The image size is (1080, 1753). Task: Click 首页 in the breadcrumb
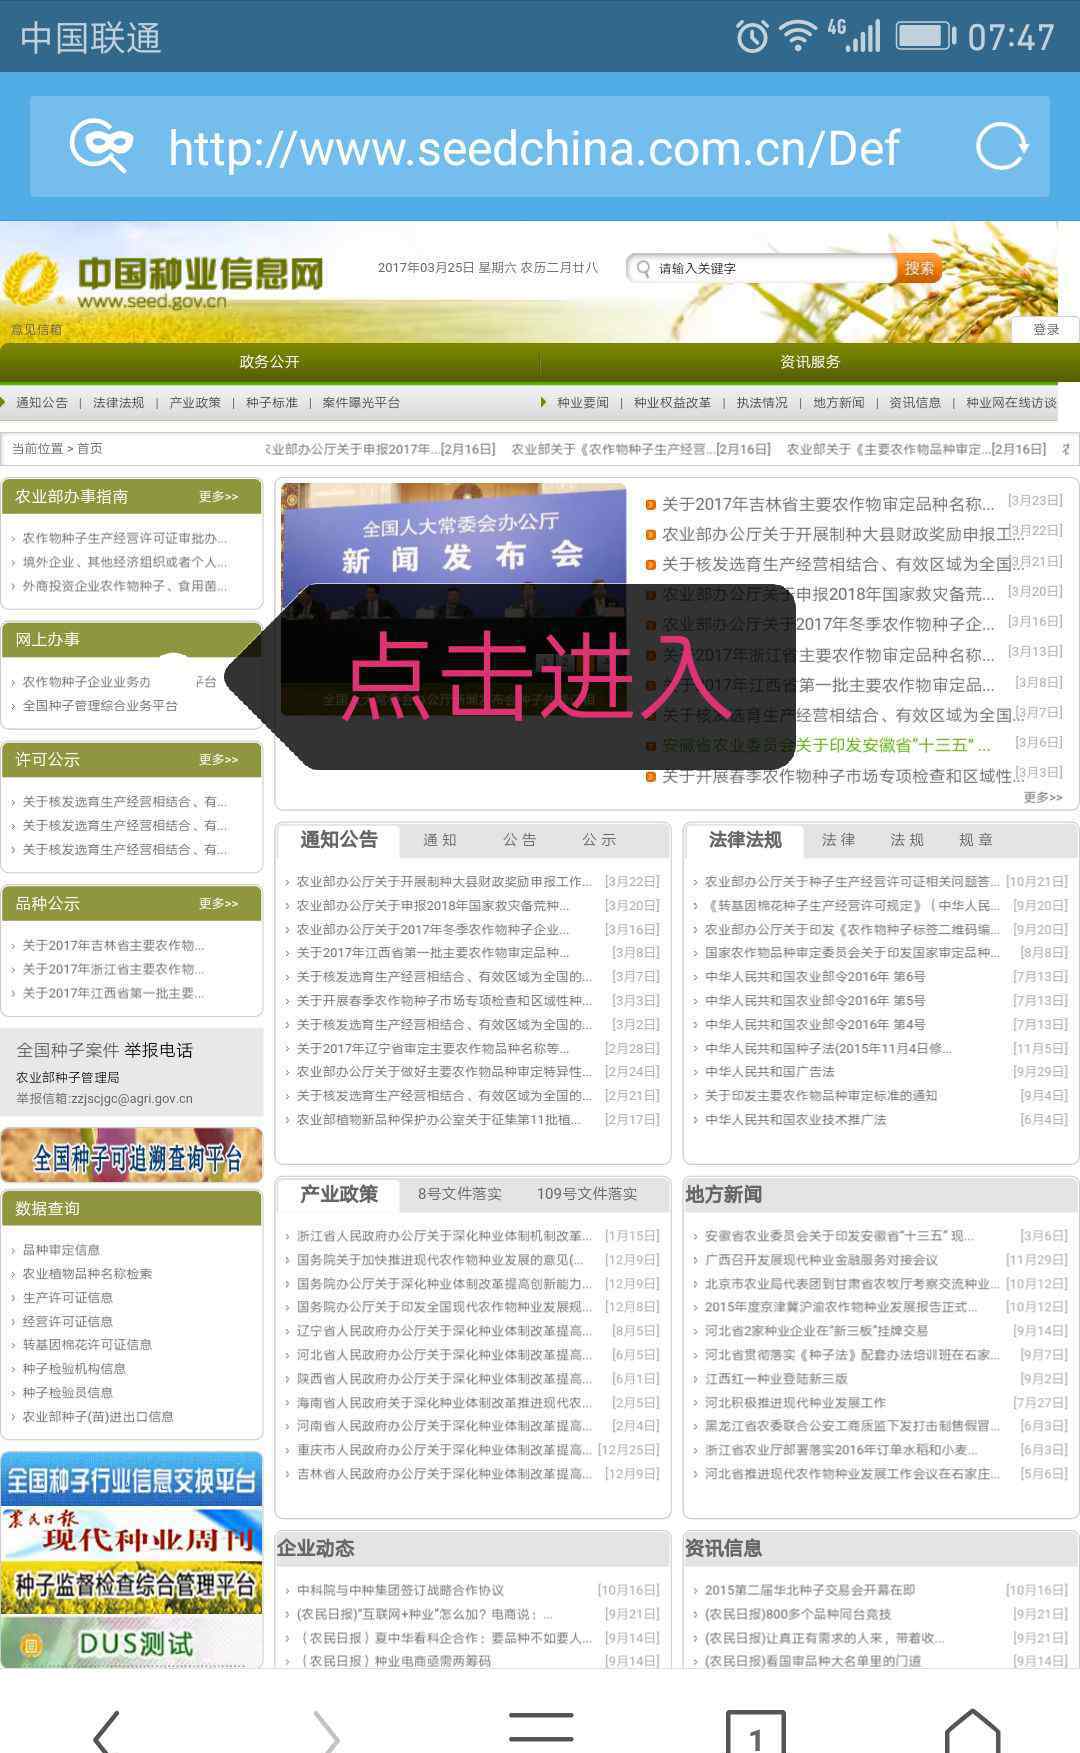coord(90,449)
